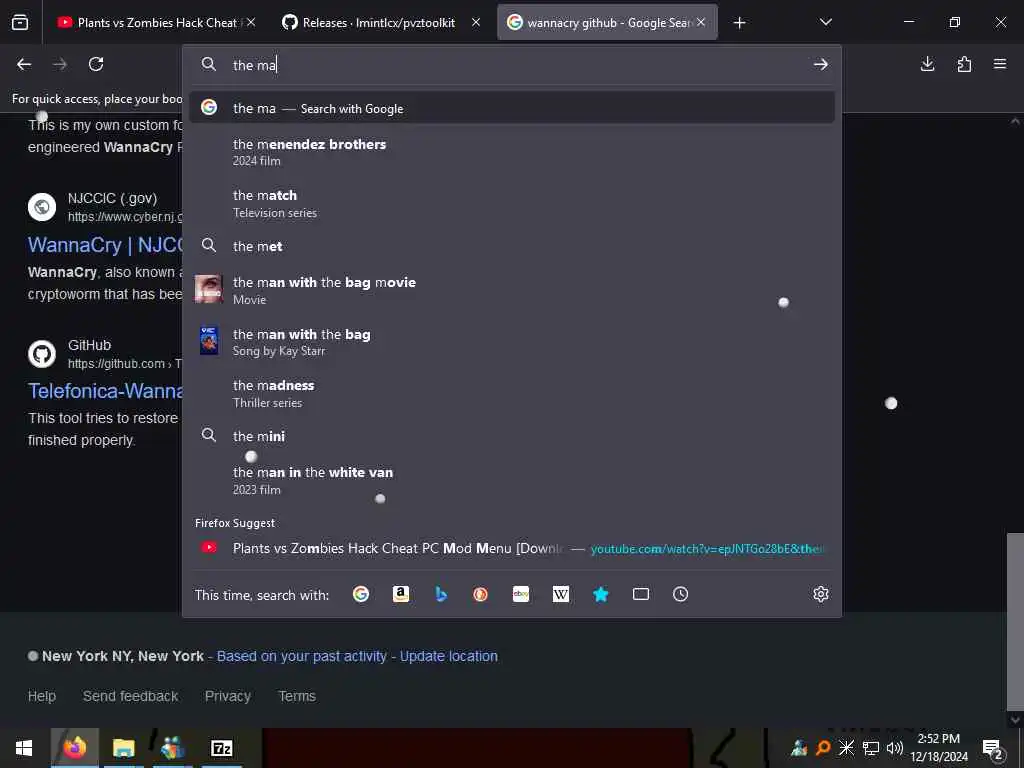Open the Help footer link
Image resolution: width=1024 pixels, height=768 pixels.
click(42, 697)
